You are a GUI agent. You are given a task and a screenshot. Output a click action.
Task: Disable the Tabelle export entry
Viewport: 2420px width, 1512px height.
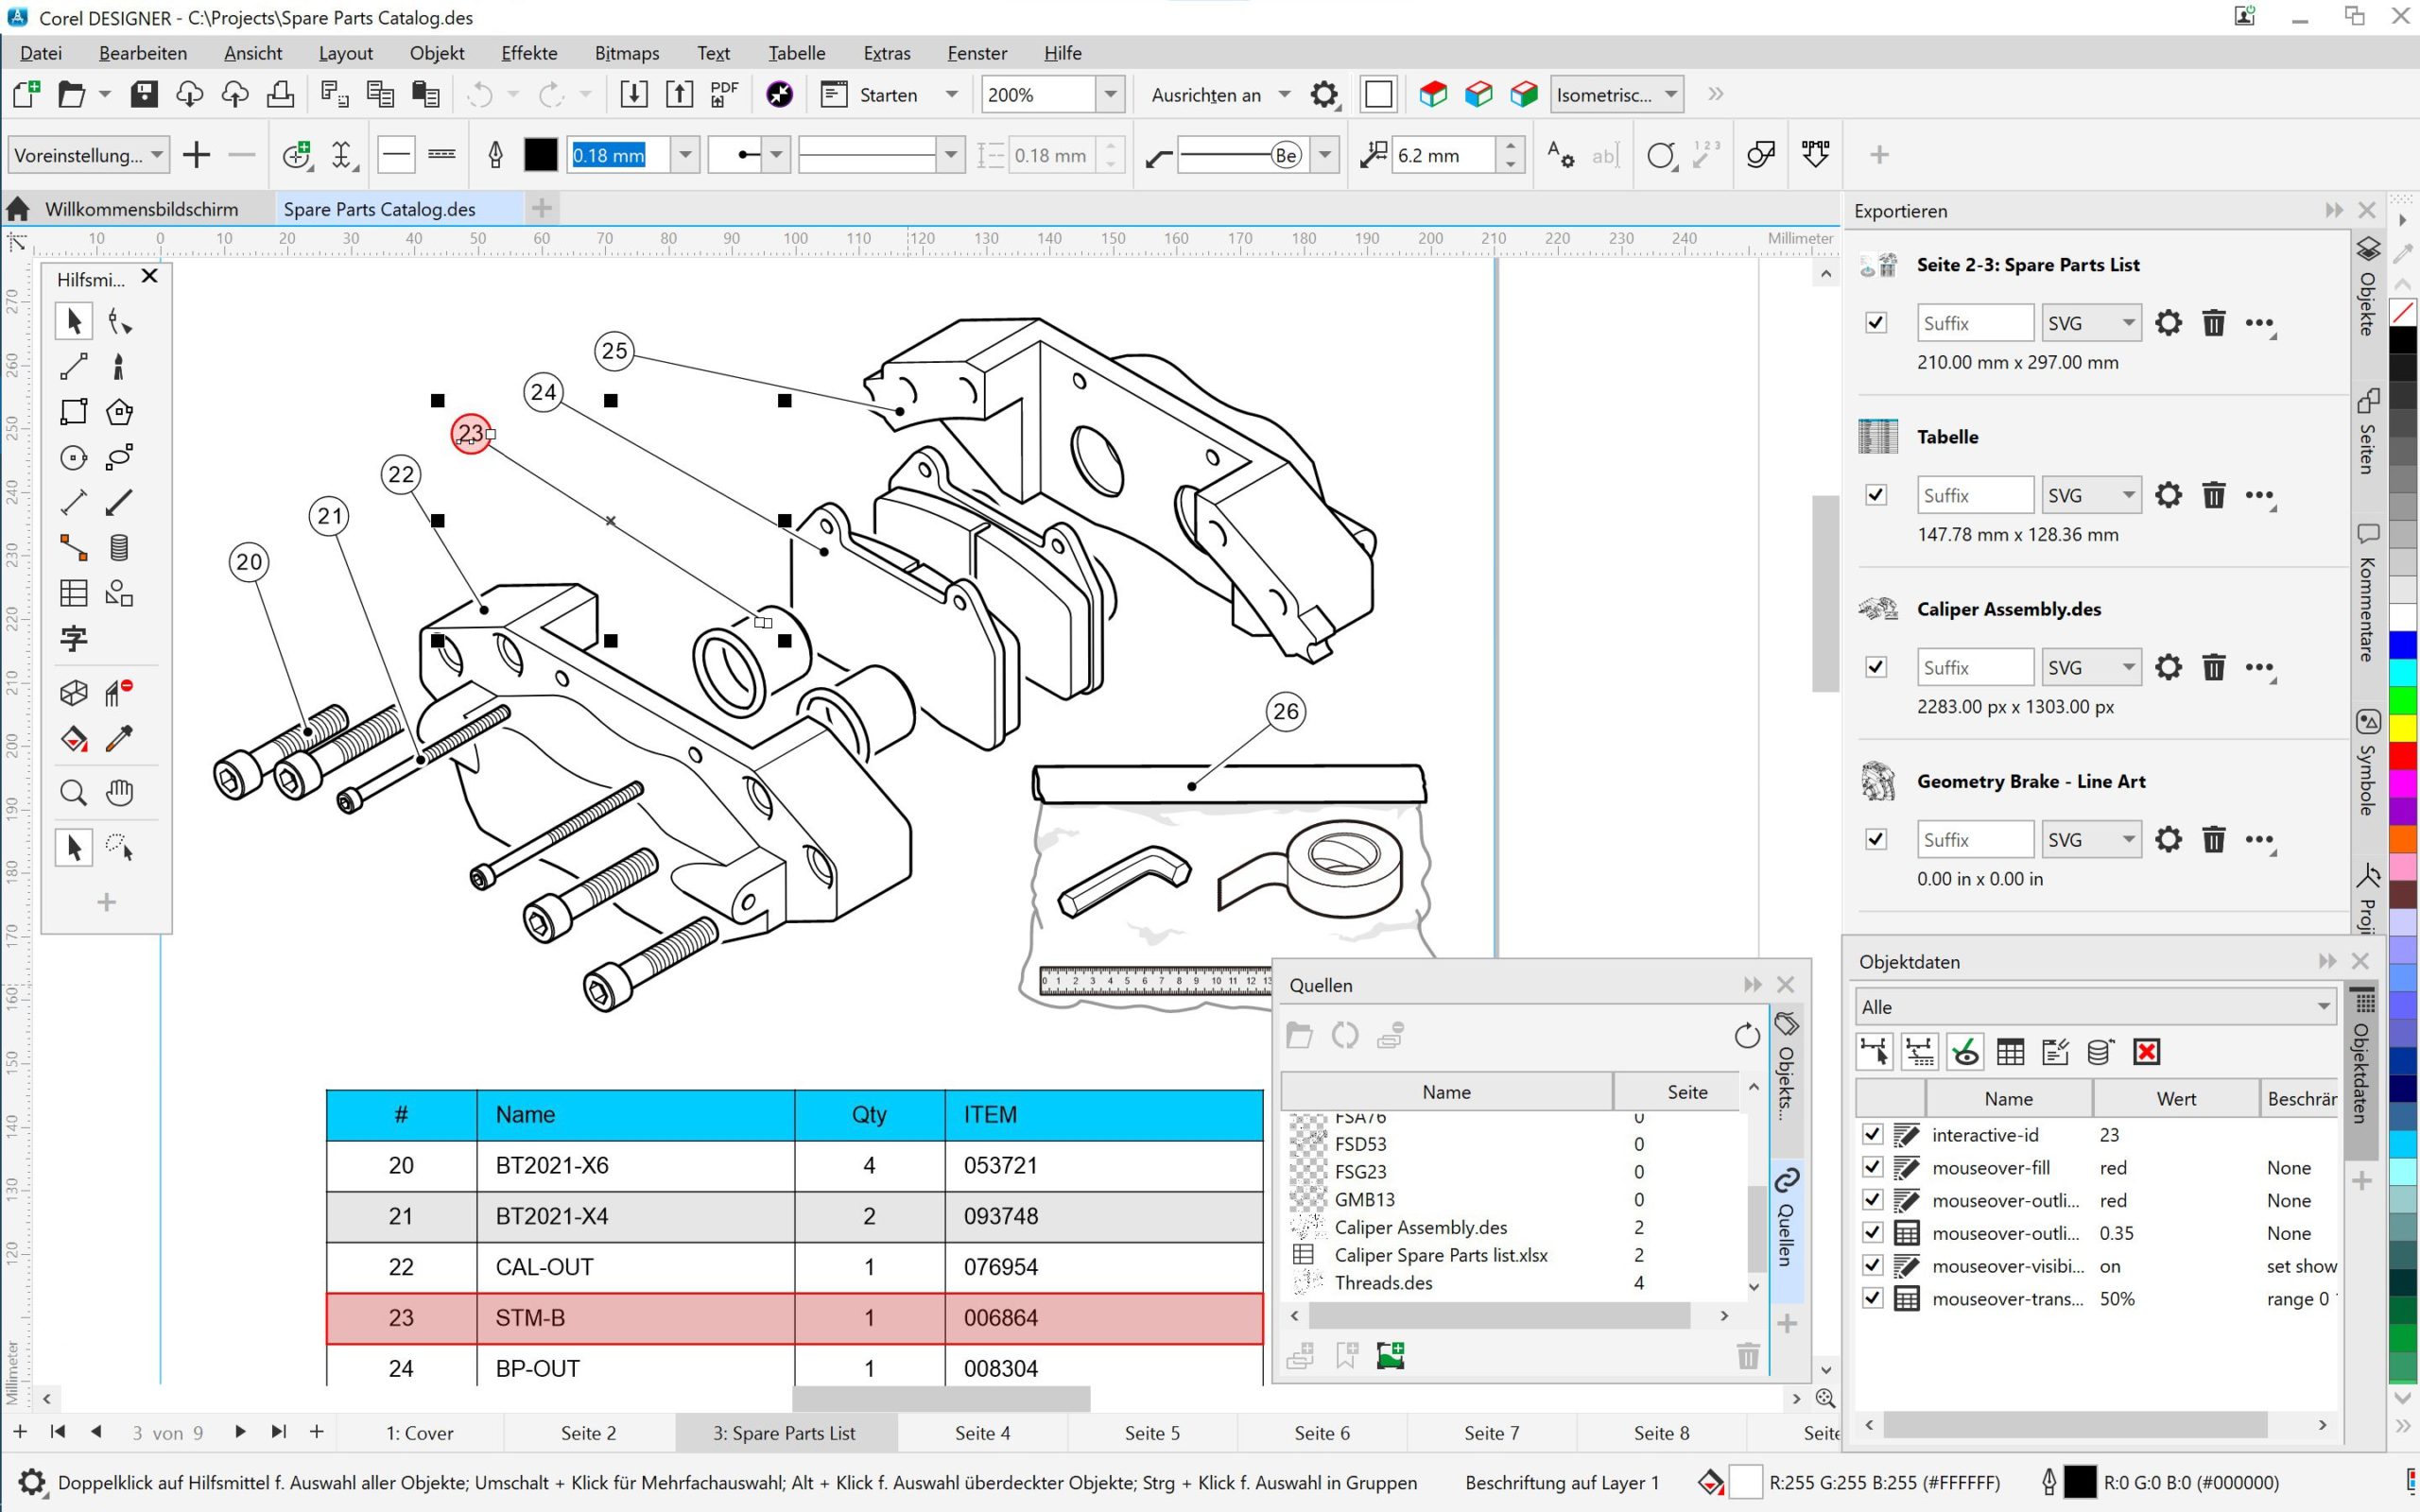(x=1877, y=494)
